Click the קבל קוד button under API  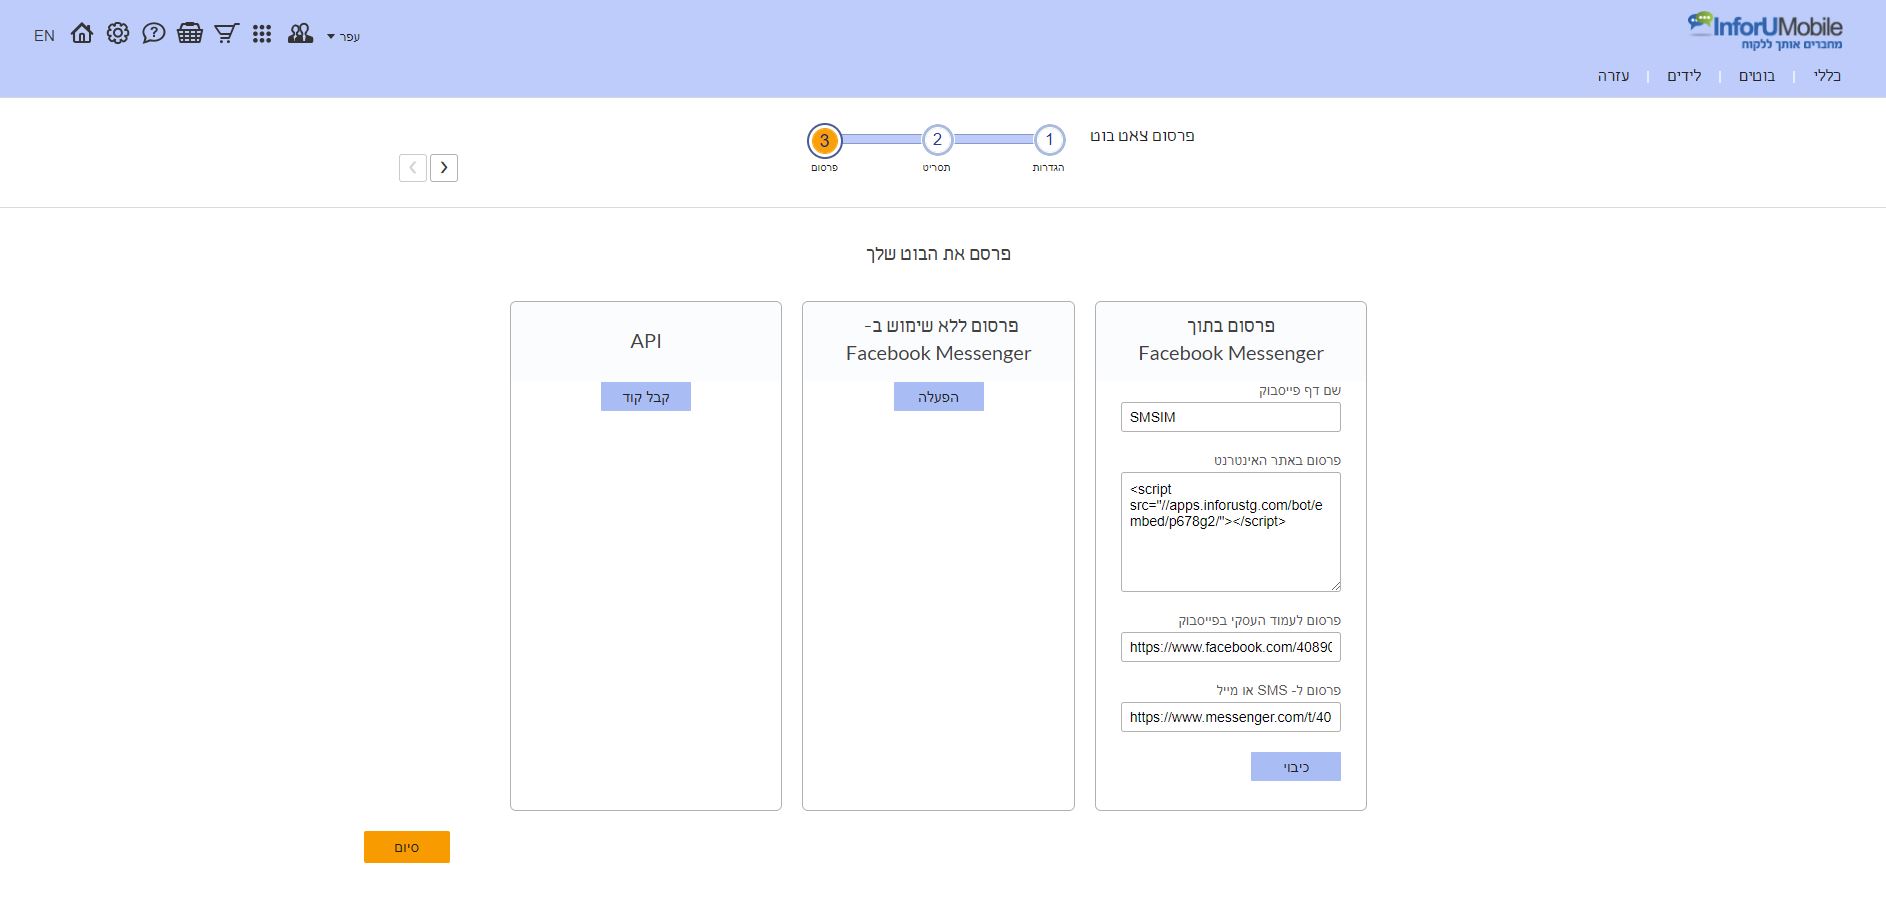(646, 397)
